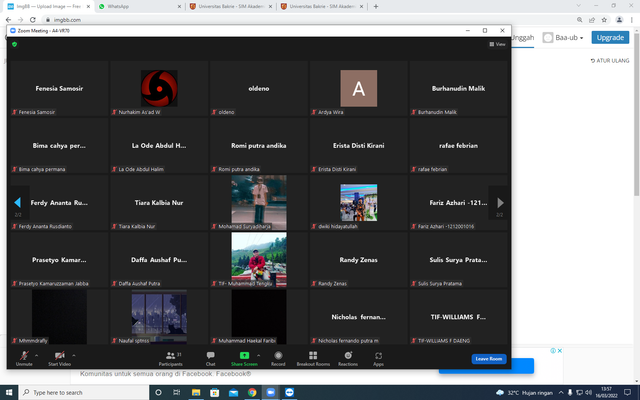The height and width of the screenshot is (400, 640).
Task: Click the imgbb.com address bar
Action: pyautogui.click(x=306, y=20)
